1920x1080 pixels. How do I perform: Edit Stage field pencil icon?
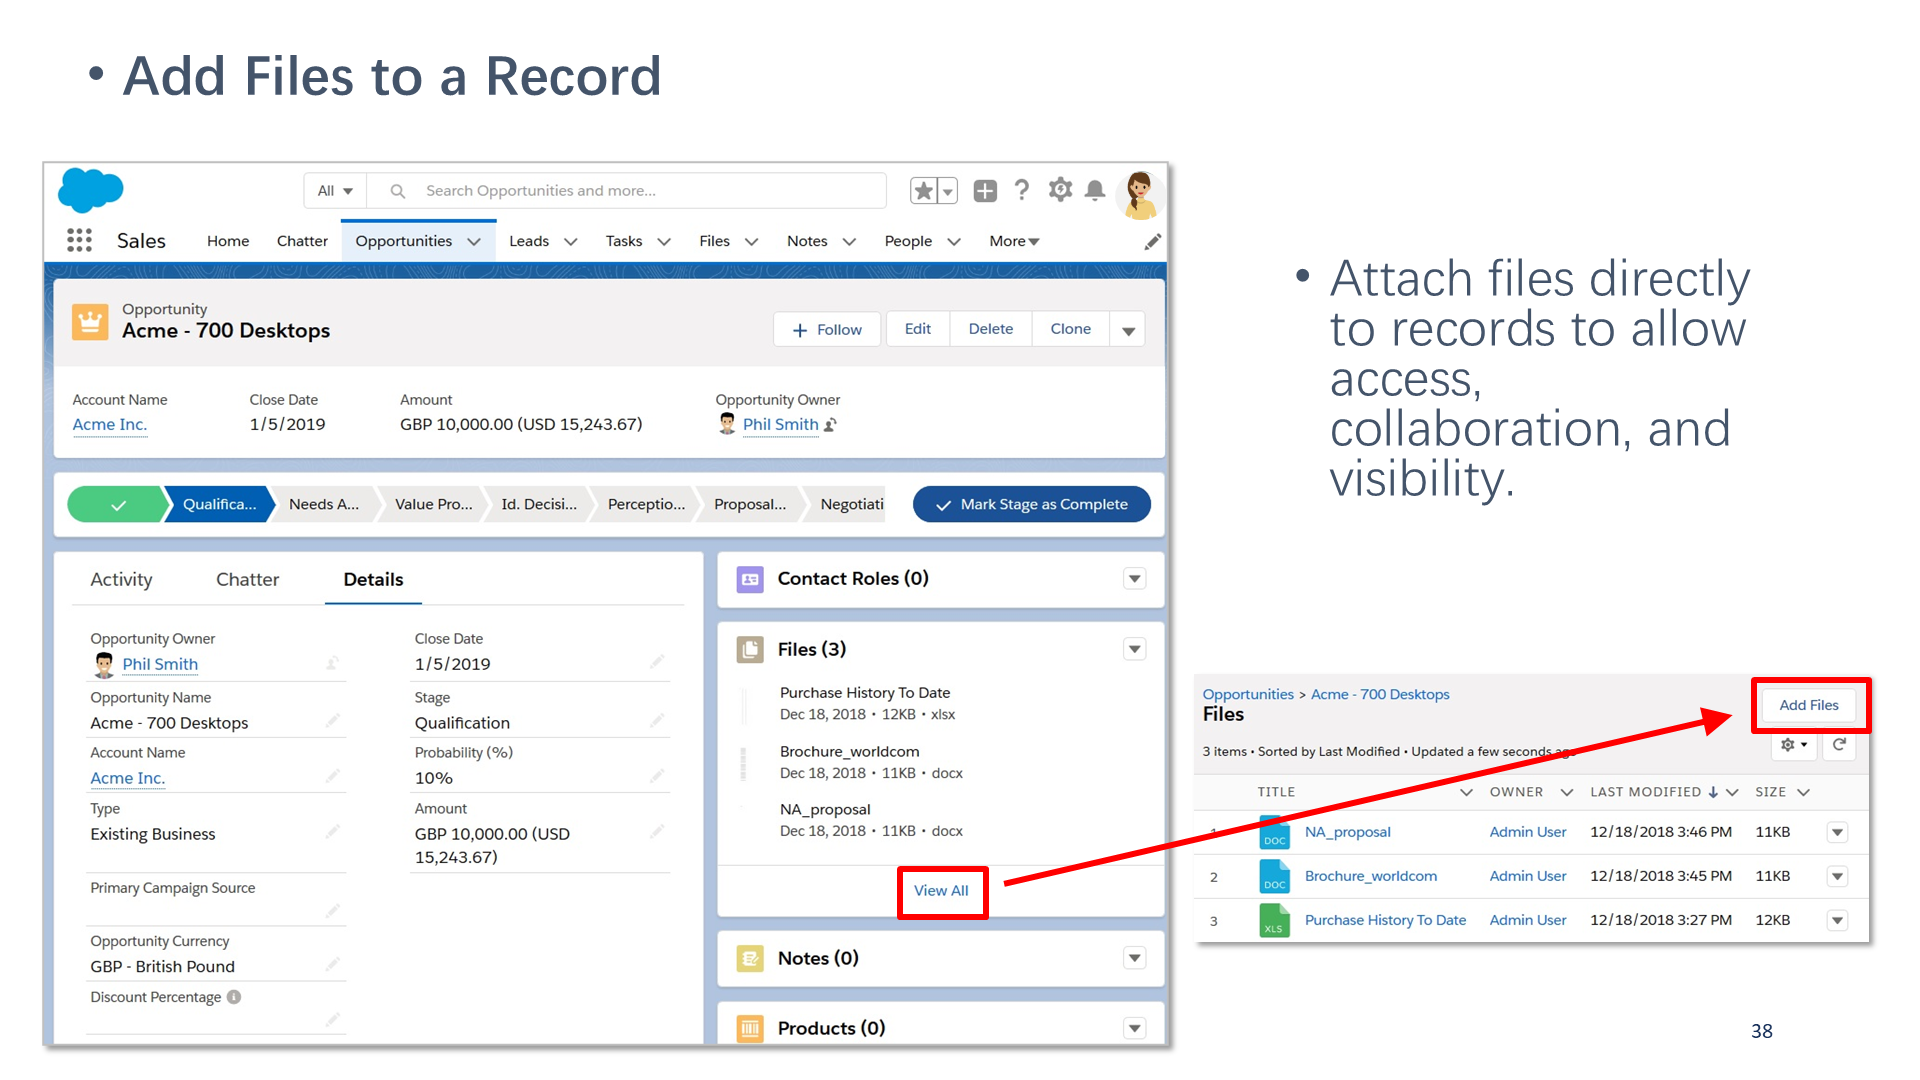657,720
